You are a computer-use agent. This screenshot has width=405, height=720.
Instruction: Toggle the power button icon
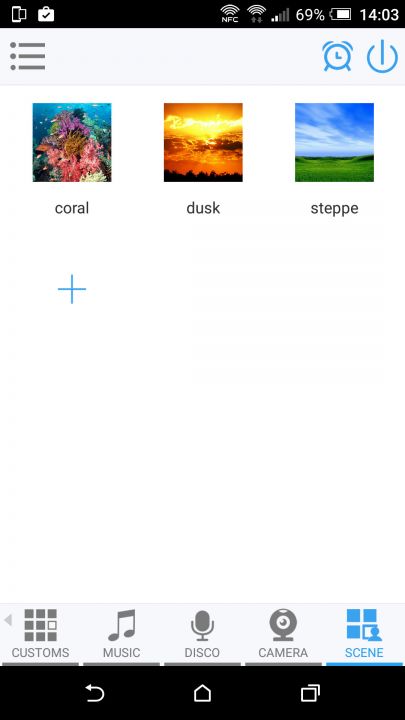pos(382,57)
